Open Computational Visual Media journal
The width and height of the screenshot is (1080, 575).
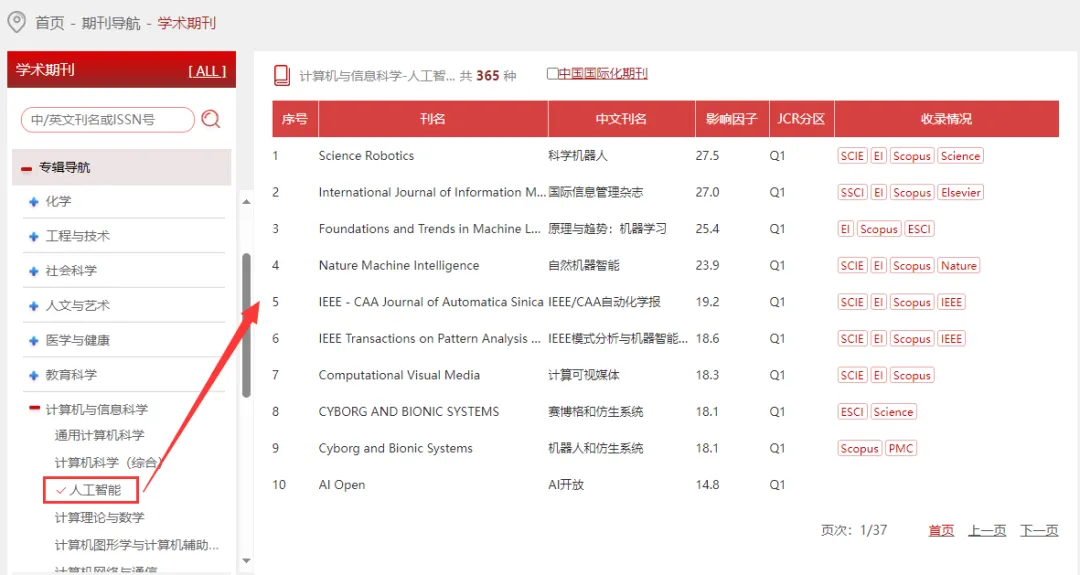pyautogui.click(x=399, y=375)
